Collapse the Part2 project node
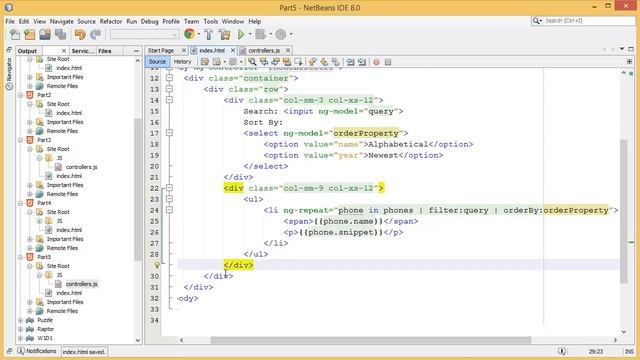The width and height of the screenshot is (640, 360). (20, 95)
